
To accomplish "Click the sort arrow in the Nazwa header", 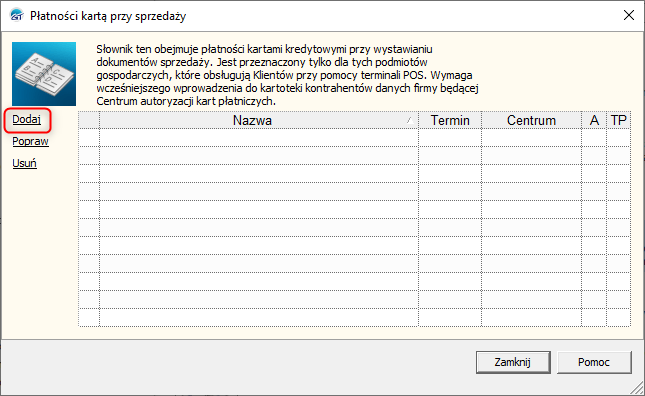I will coord(409,120).
